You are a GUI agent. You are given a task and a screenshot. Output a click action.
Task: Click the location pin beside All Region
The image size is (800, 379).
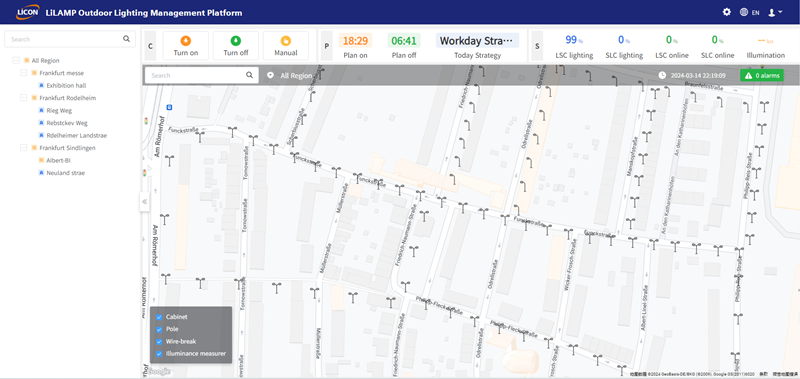[270, 75]
